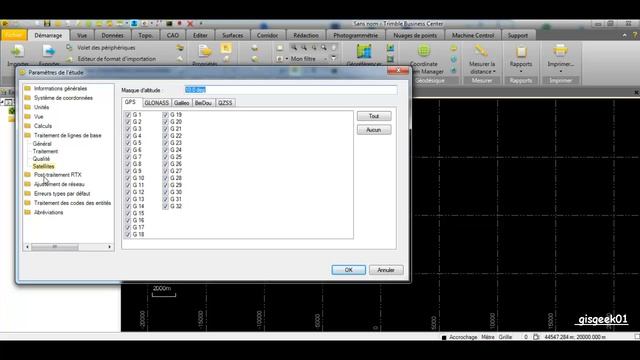The width and height of the screenshot is (640, 360).
Task: Switch to the QZSS tab
Action: tap(225, 103)
